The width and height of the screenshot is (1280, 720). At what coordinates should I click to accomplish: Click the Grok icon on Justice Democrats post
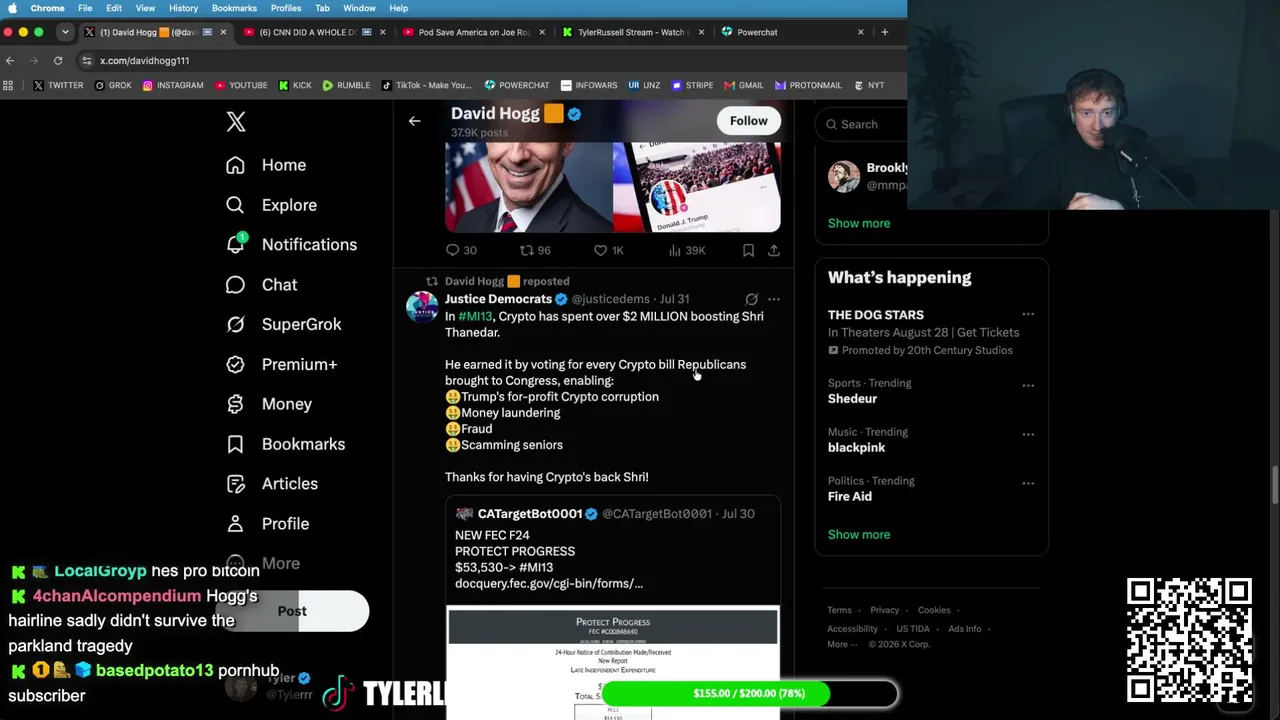[x=751, y=299]
